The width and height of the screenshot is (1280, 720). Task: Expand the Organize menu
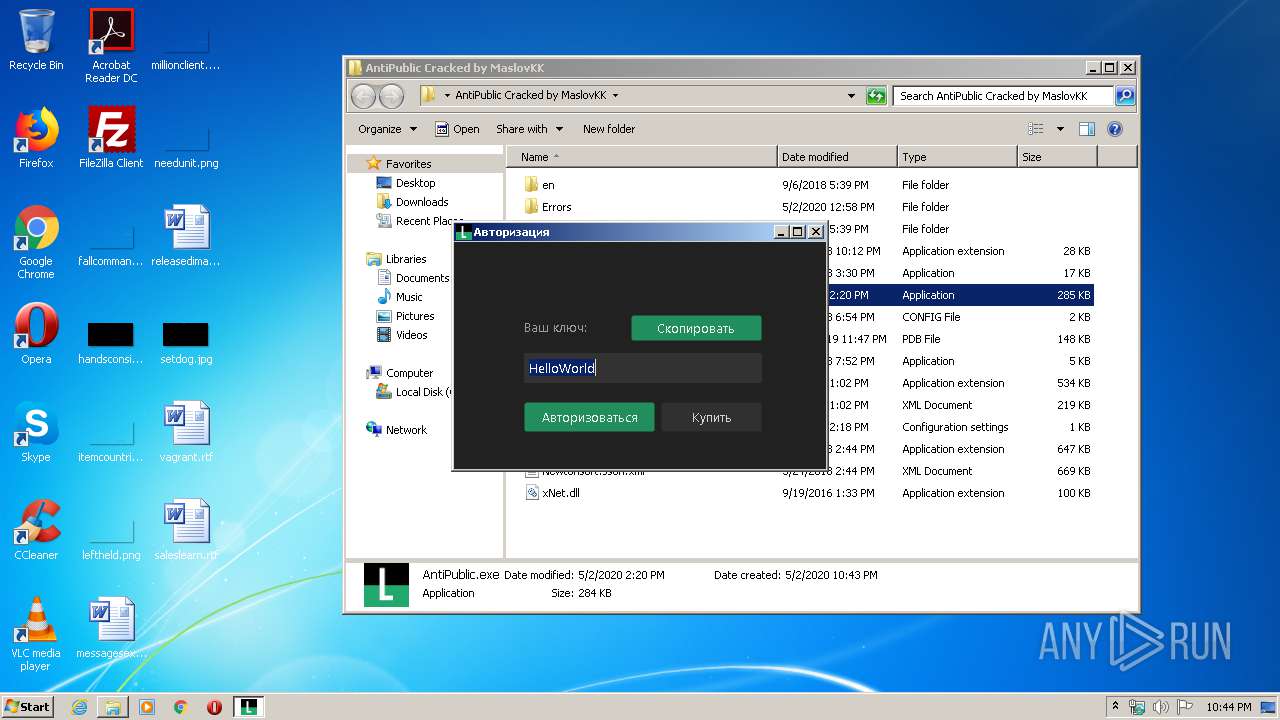(387, 129)
